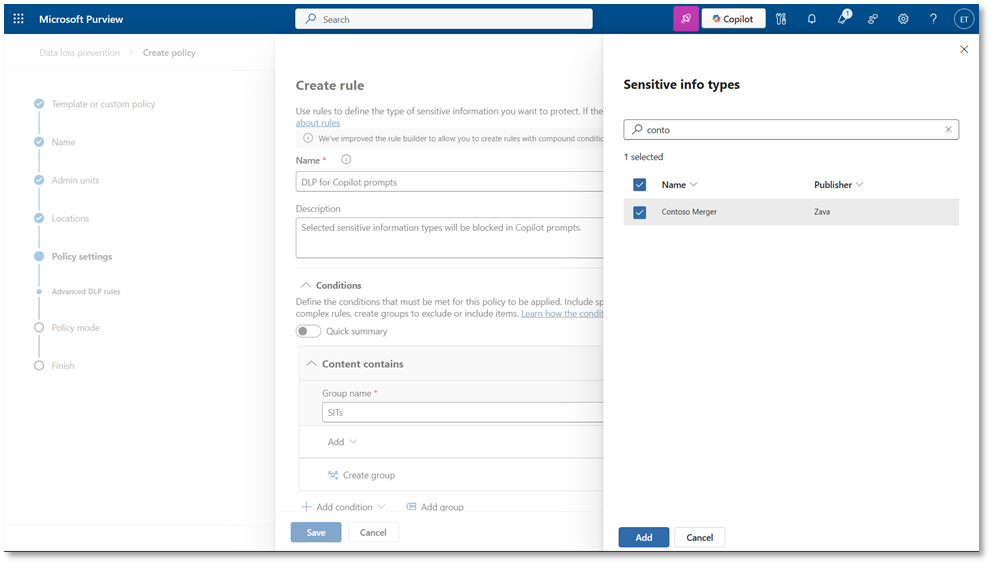Uncheck the Contoso Merger checkbox
Screen dimensions: 992x565
640,212
